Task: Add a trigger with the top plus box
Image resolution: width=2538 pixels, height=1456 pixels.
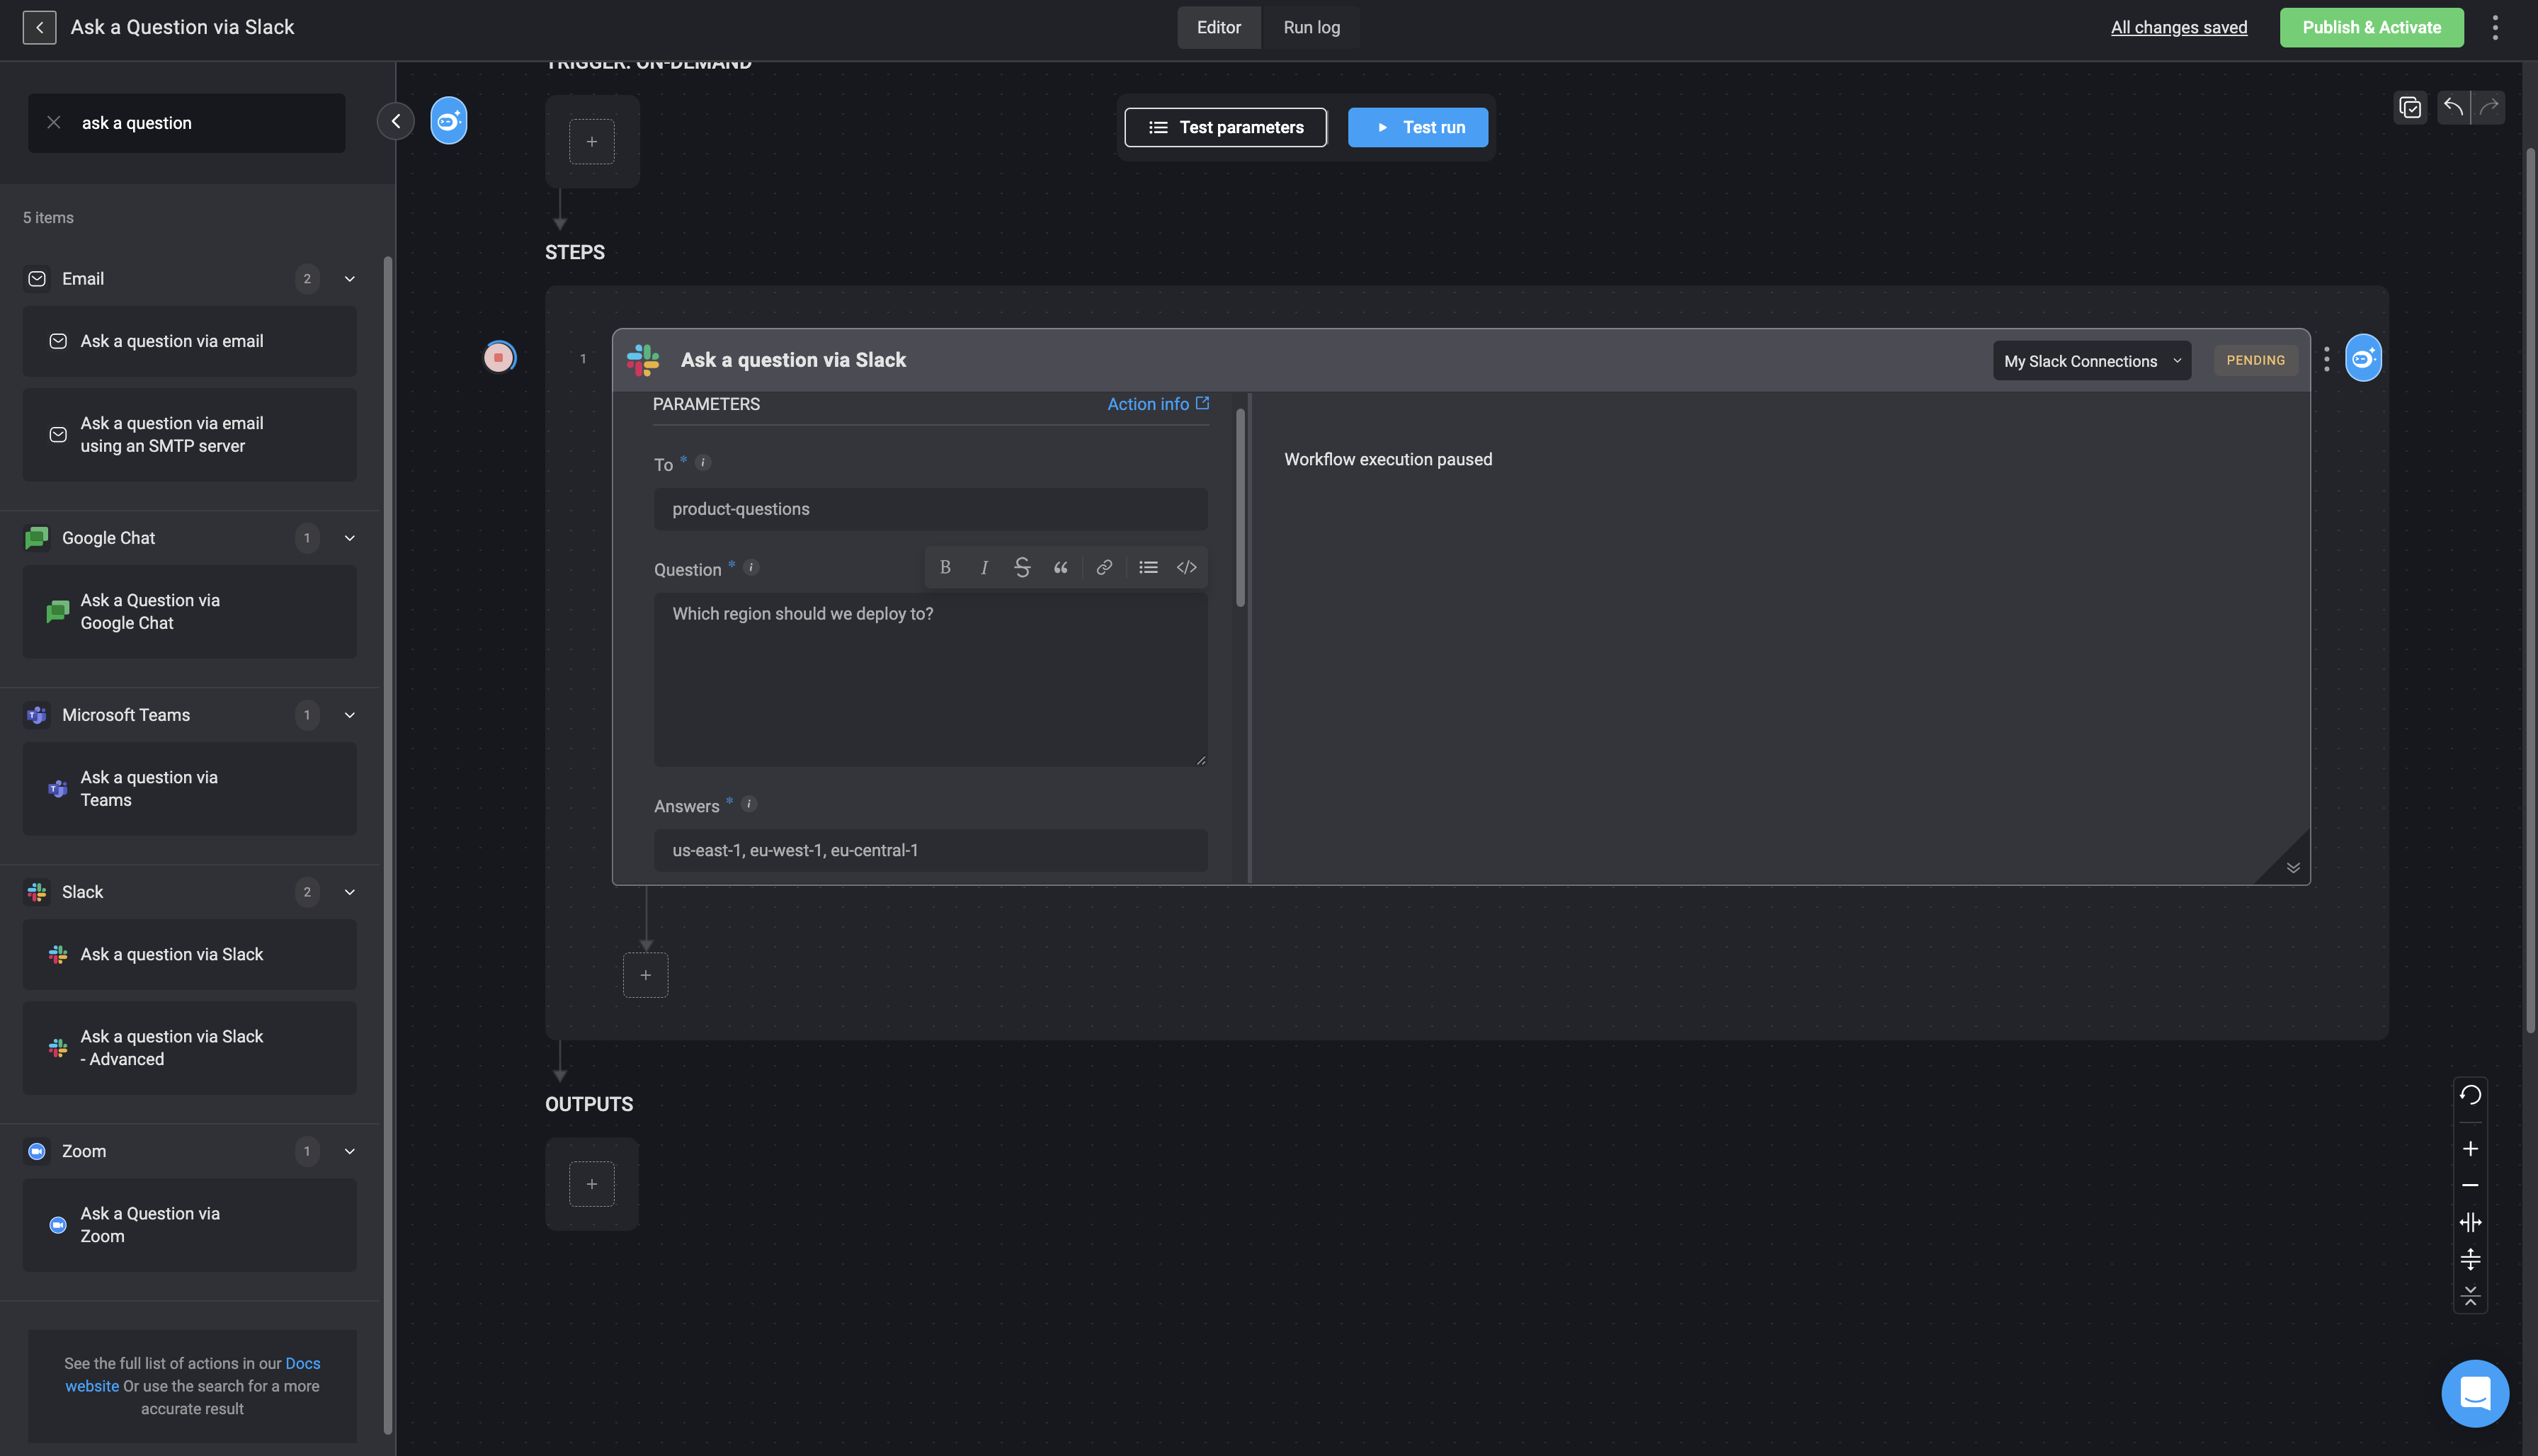Action: (592, 141)
